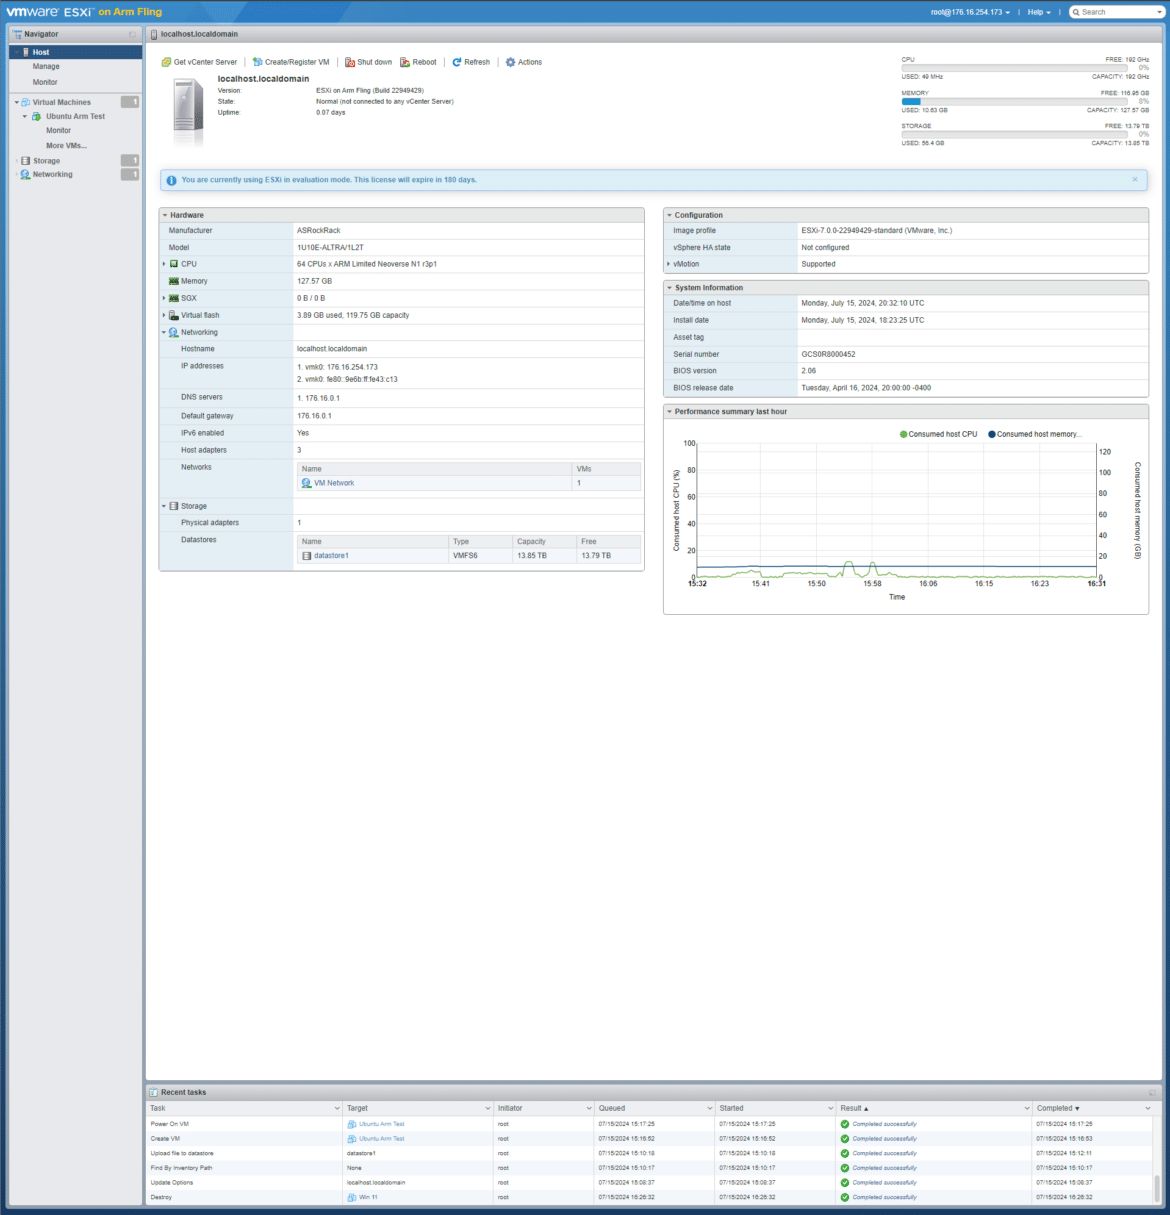Open the Actions gear menu
The image size is (1170, 1215).
[524, 62]
